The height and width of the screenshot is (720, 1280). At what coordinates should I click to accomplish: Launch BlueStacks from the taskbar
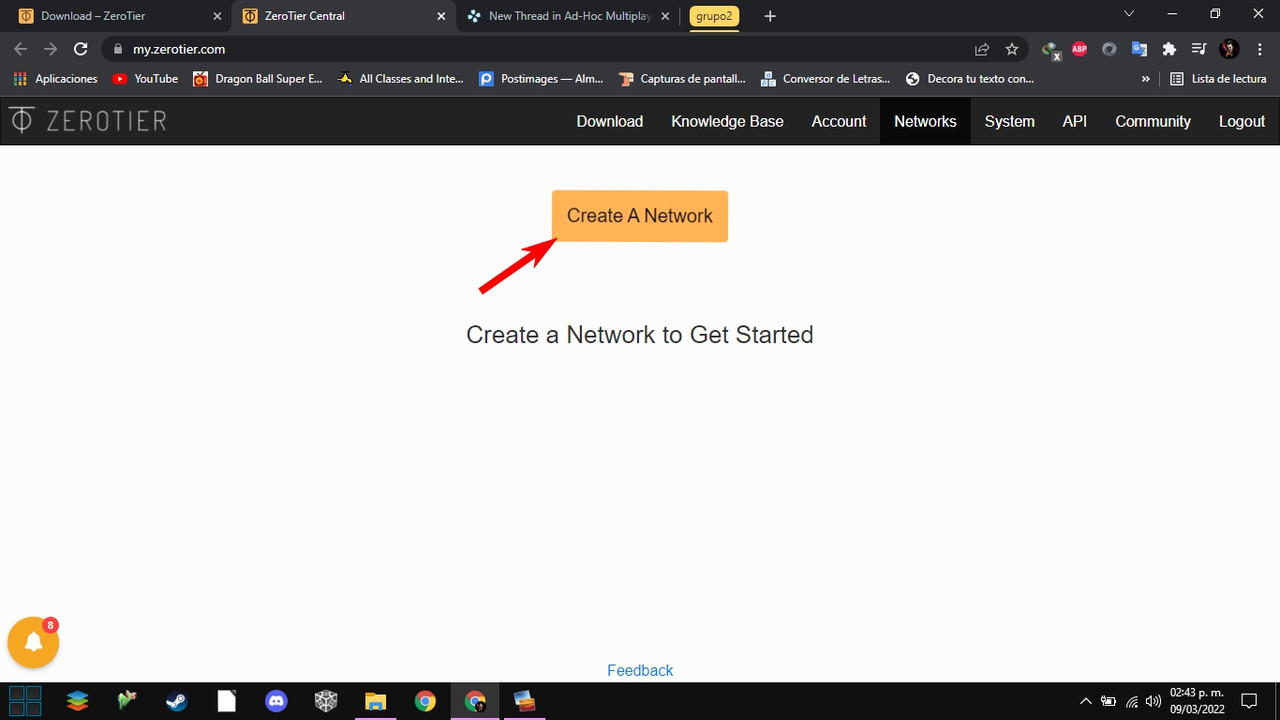pos(77,701)
